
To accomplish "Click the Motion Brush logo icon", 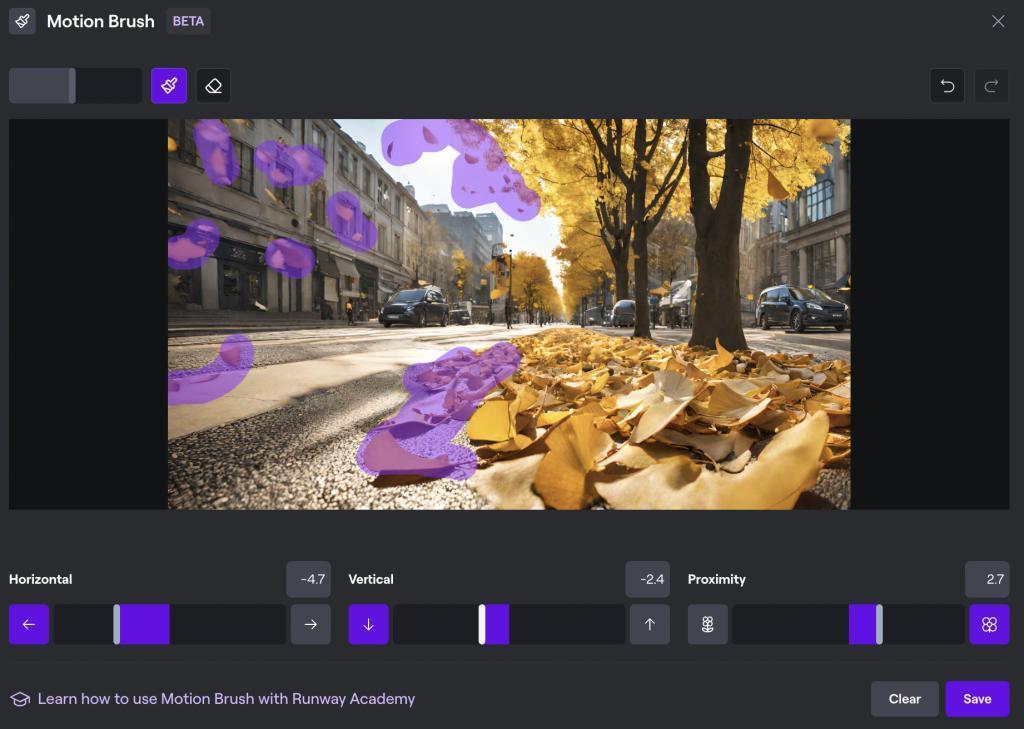I will tap(22, 21).
